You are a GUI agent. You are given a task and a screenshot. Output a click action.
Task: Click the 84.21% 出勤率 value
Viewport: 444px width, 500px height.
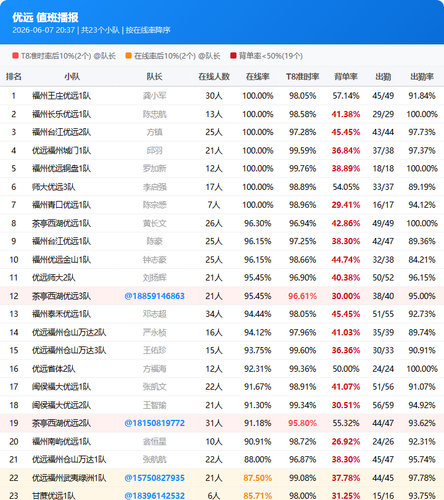point(422,260)
